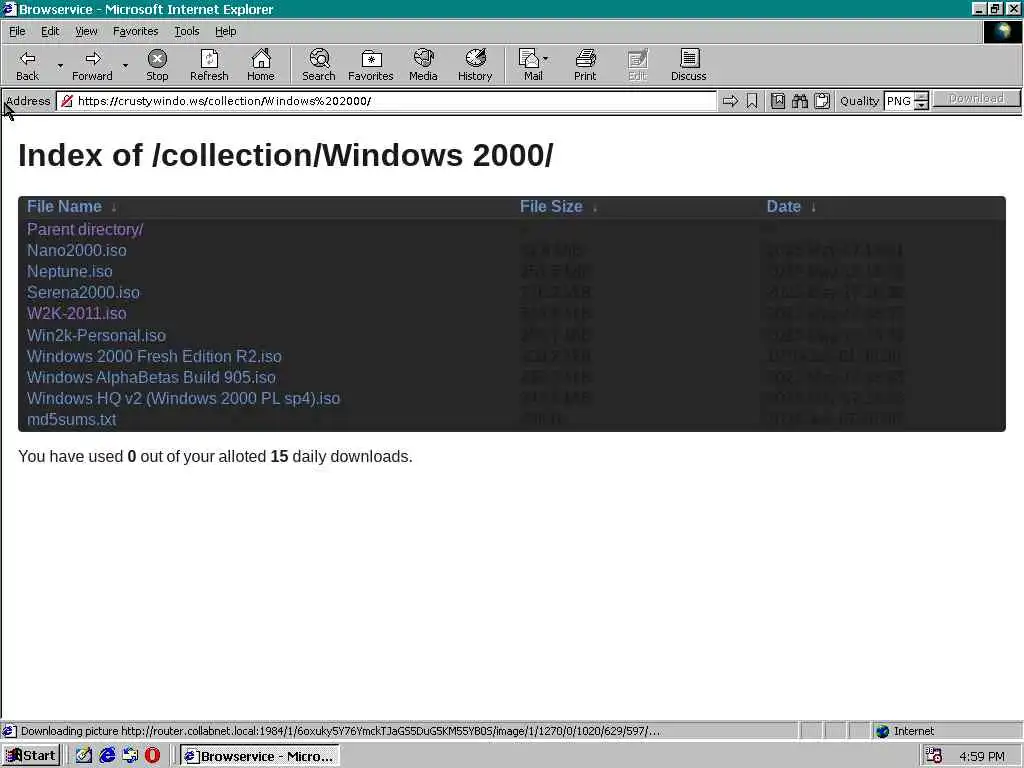1024x768 pixels.
Task: Click the Stop loading icon
Action: point(157,65)
